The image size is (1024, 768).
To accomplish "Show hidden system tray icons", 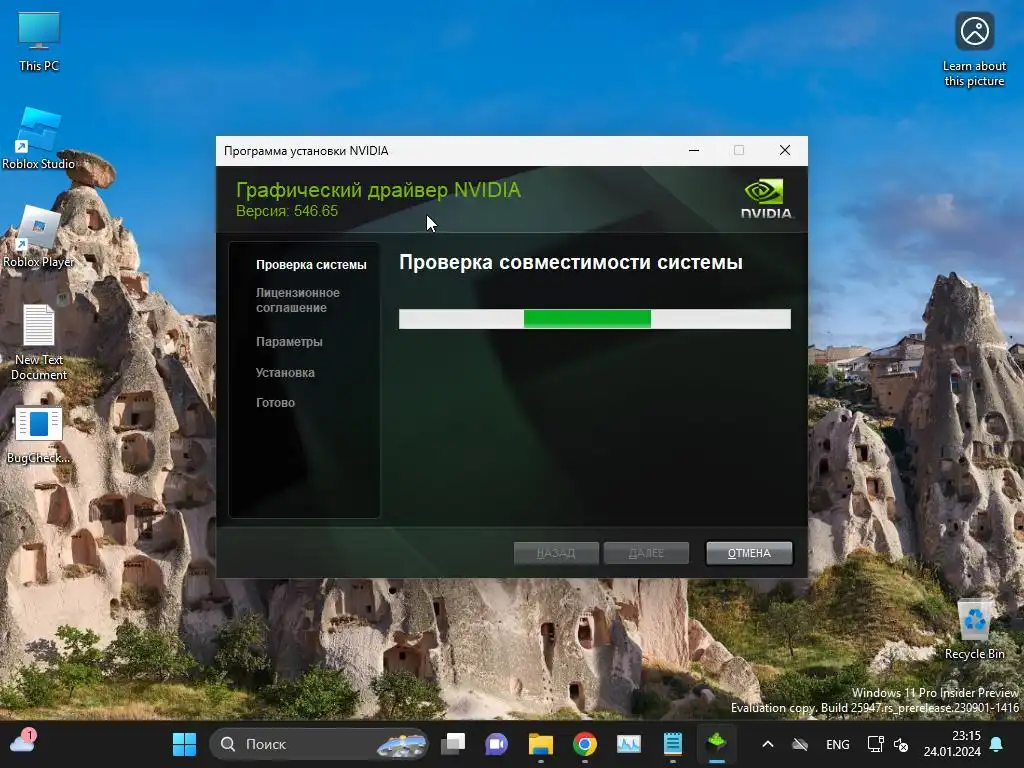I will click(768, 744).
